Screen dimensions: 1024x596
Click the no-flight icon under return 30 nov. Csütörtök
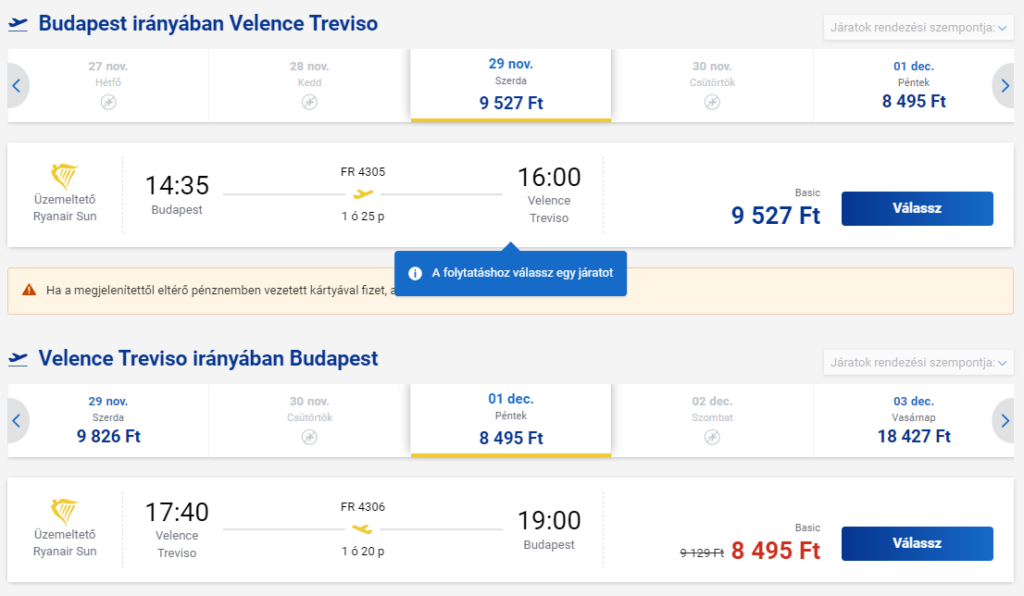pos(310,437)
